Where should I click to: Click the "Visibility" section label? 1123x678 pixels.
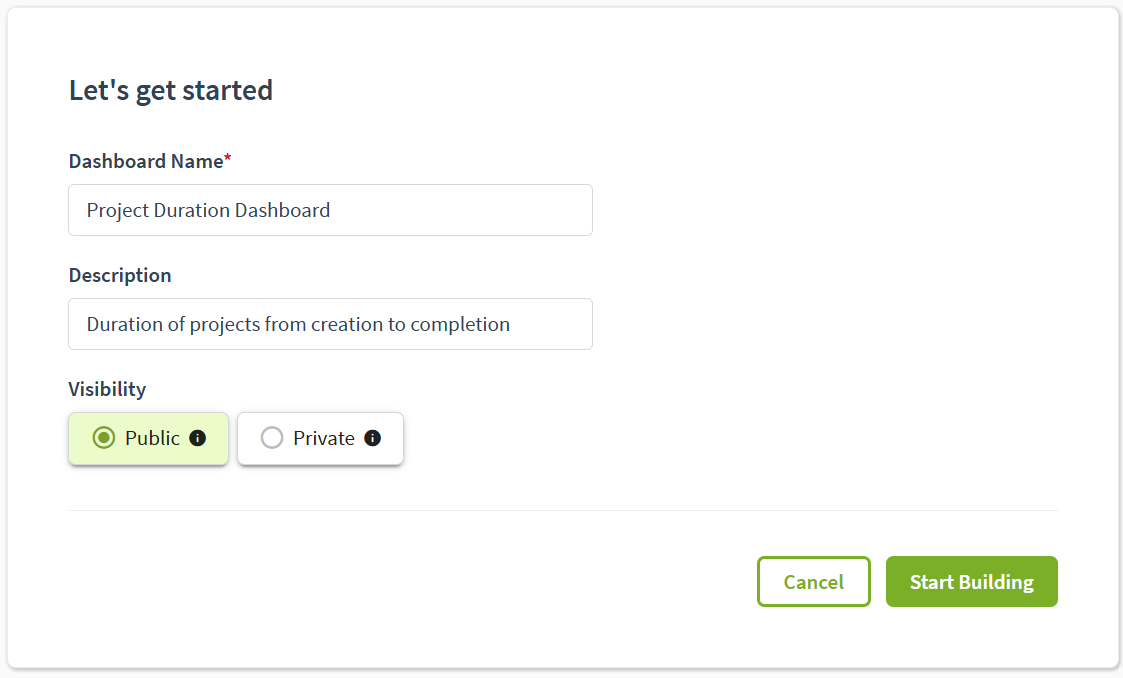coord(107,389)
